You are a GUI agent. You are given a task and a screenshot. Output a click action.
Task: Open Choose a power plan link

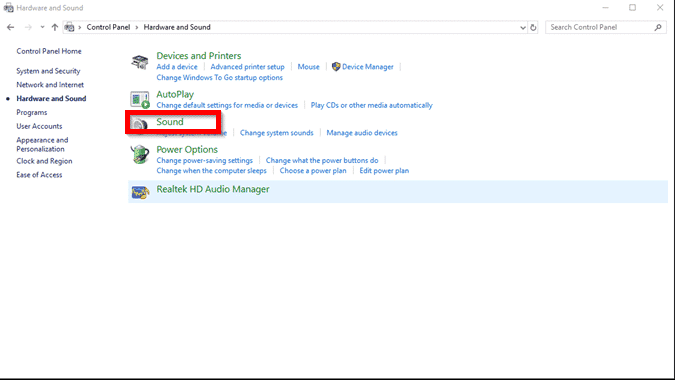point(313,170)
